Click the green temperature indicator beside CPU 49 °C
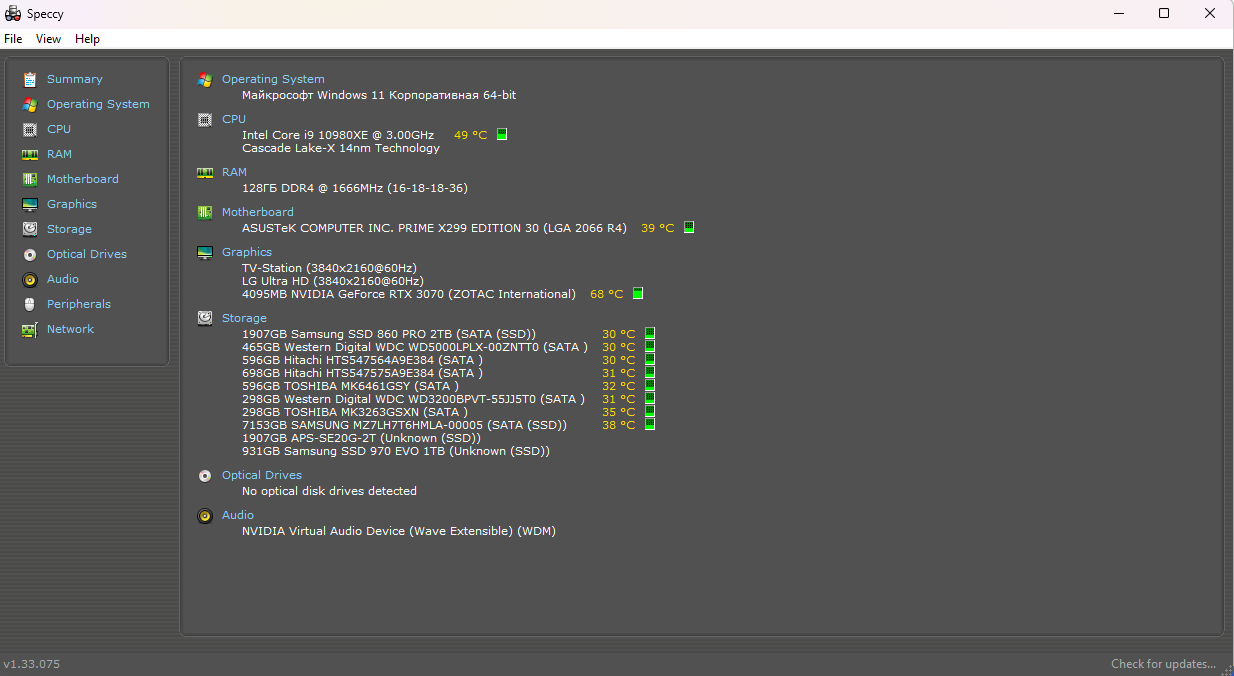 (502, 134)
